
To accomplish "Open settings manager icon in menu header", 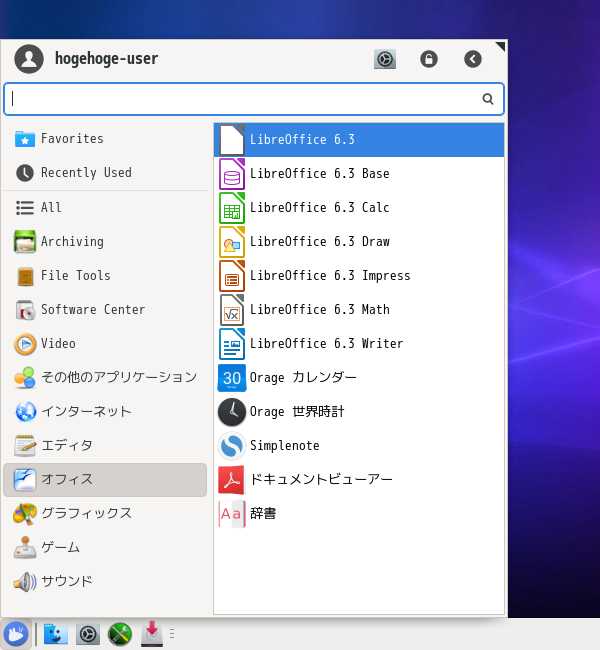I will (385, 59).
